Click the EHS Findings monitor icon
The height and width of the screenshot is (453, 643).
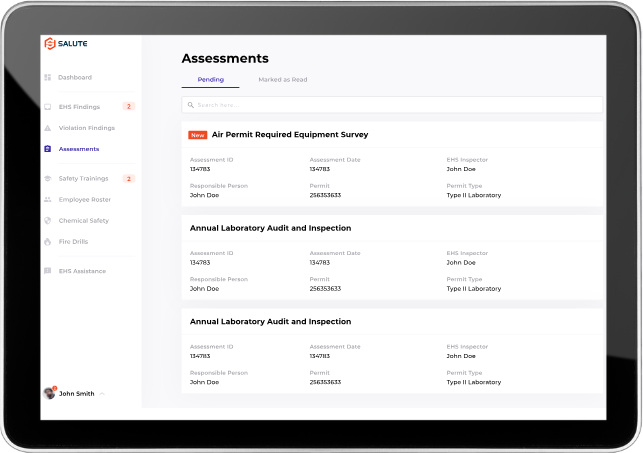pos(48,107)
